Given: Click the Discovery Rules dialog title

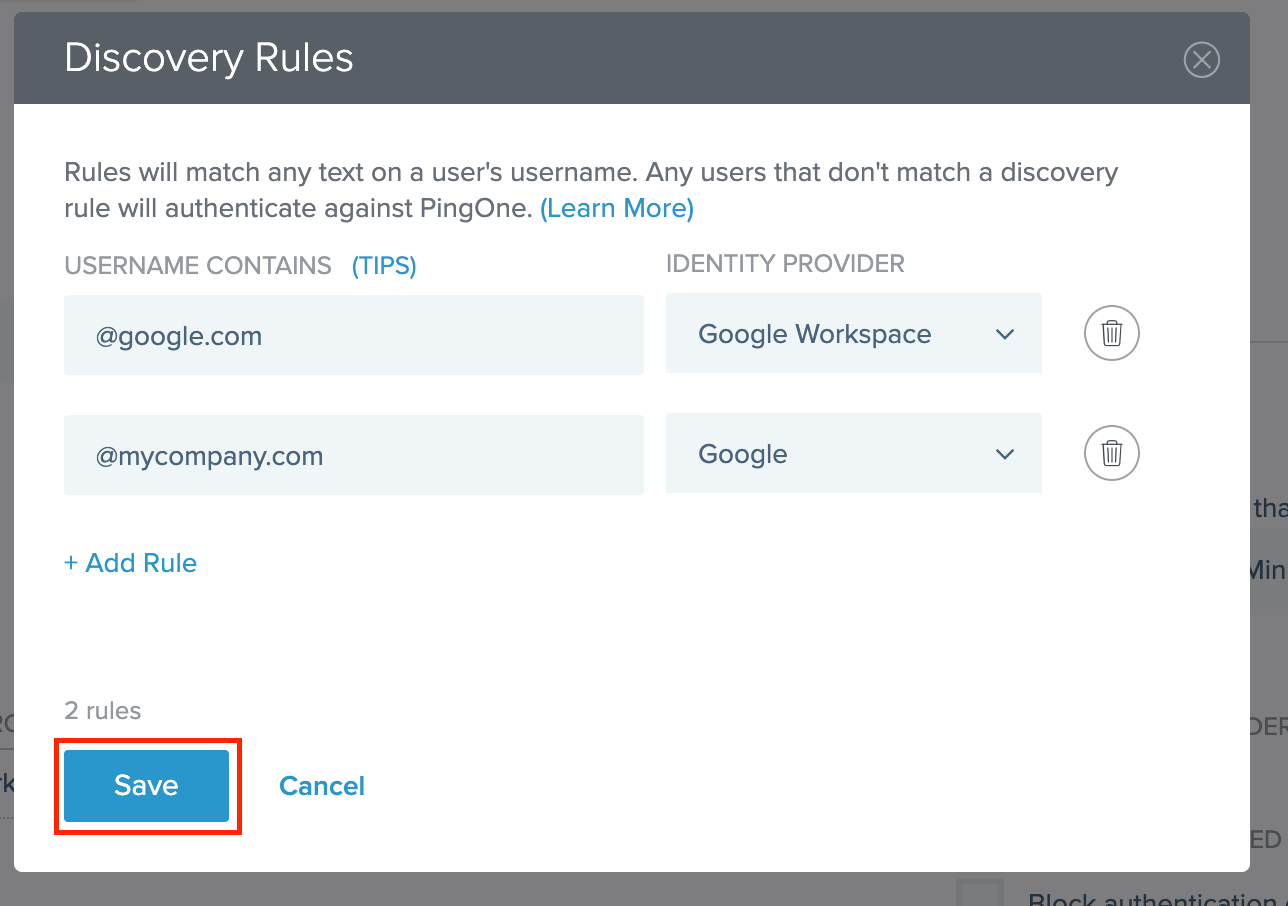Looking at the screenshot, I should tap(209, 59).
